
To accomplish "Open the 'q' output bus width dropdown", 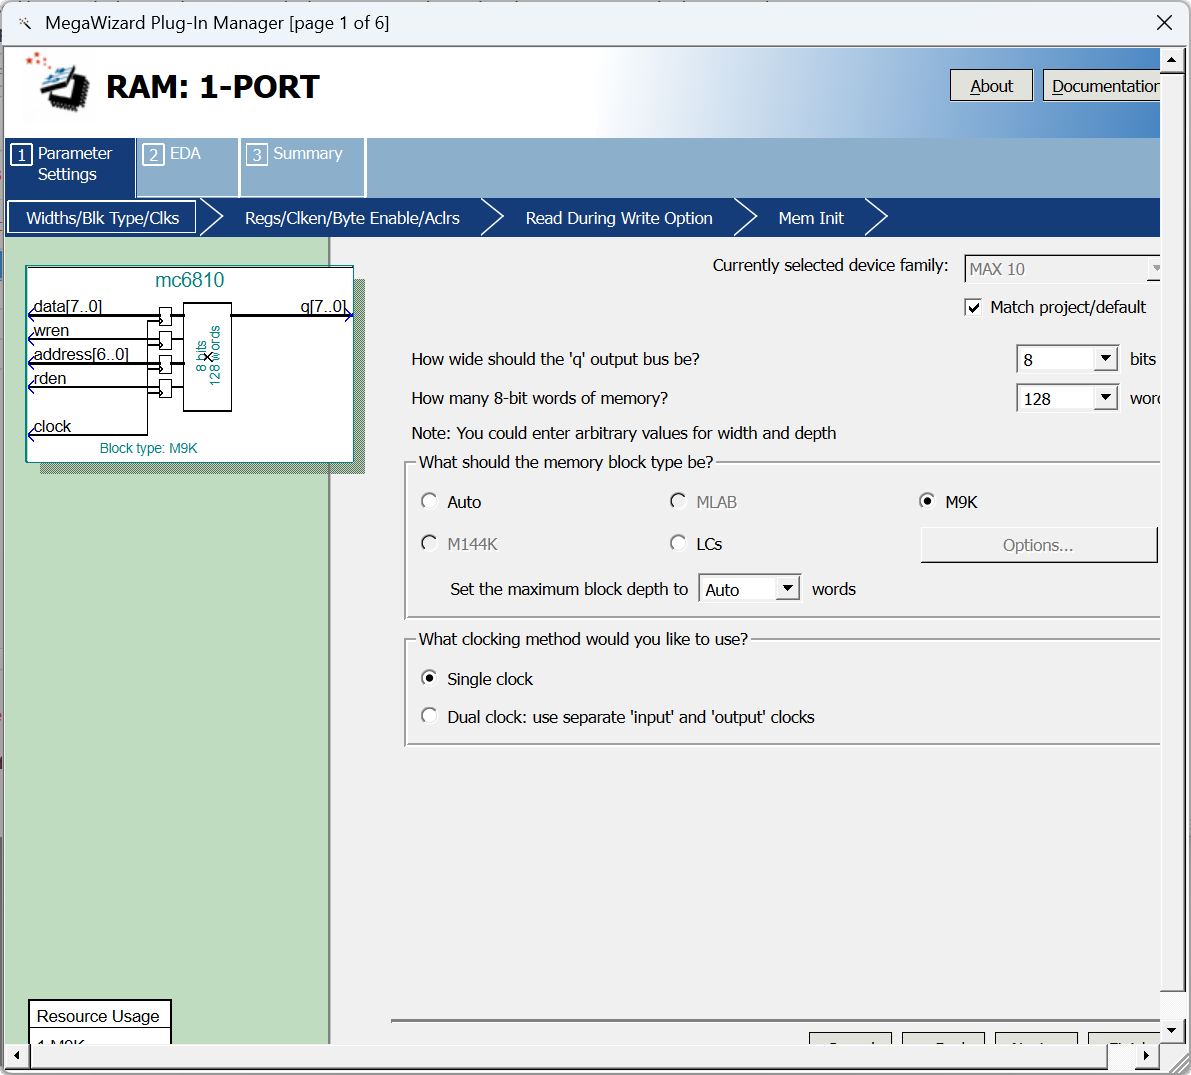I will [x=1105, y=359].
